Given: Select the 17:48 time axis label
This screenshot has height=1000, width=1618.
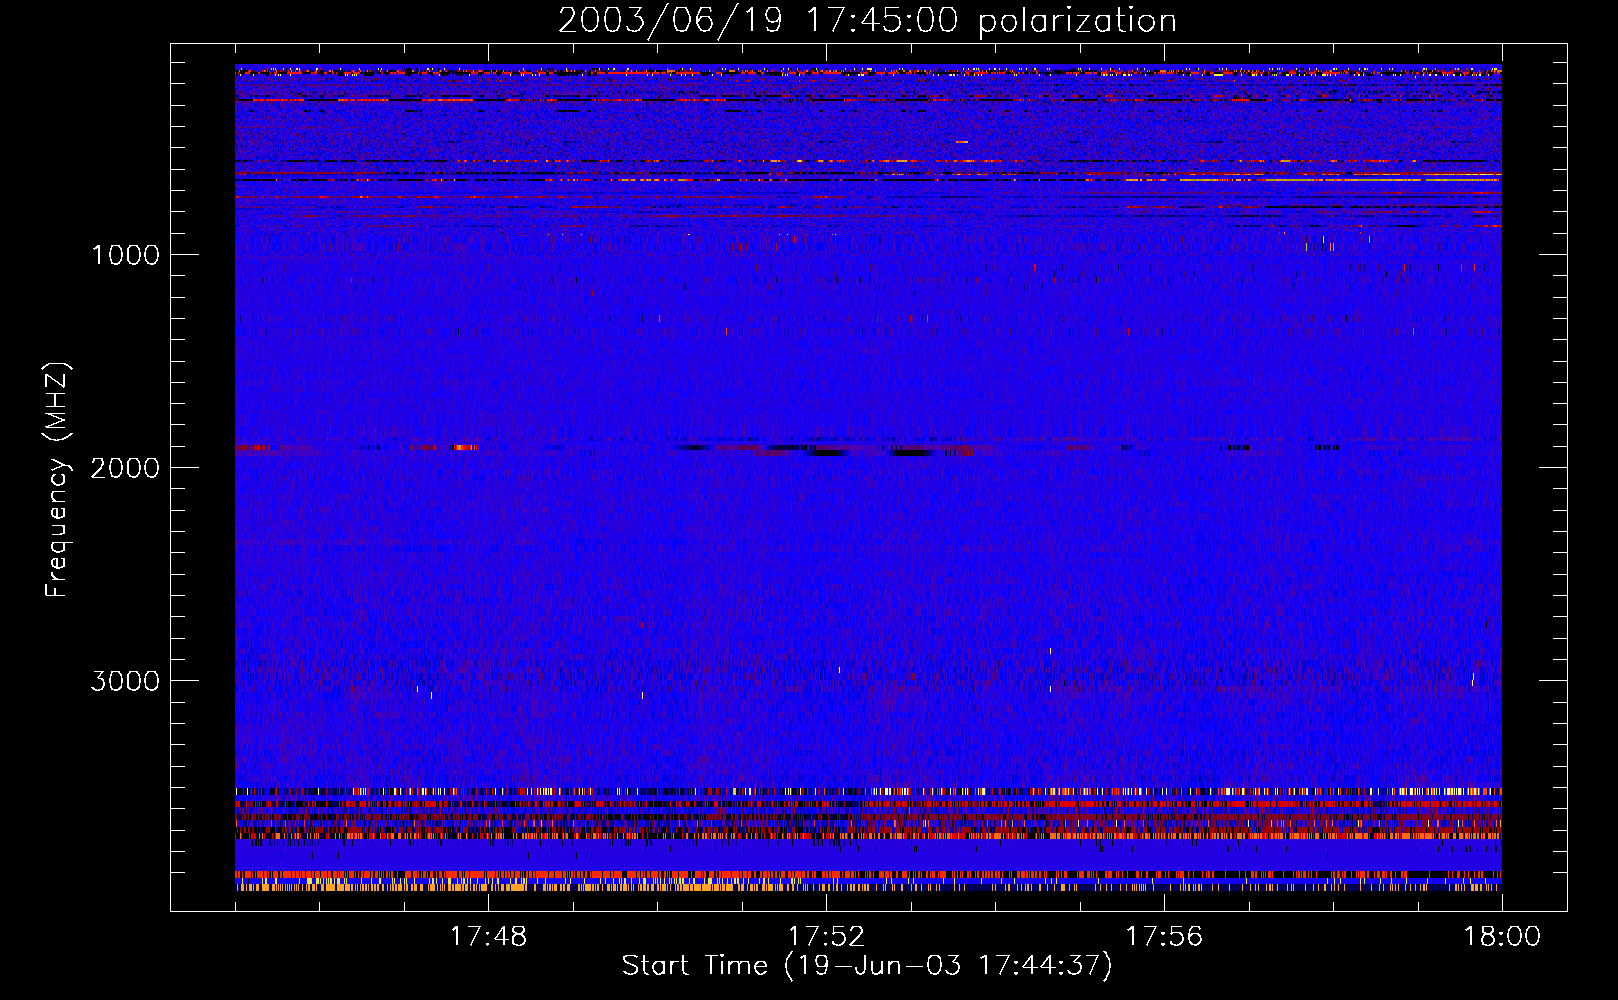Looking at the screenshot, I should coord(488,937).
